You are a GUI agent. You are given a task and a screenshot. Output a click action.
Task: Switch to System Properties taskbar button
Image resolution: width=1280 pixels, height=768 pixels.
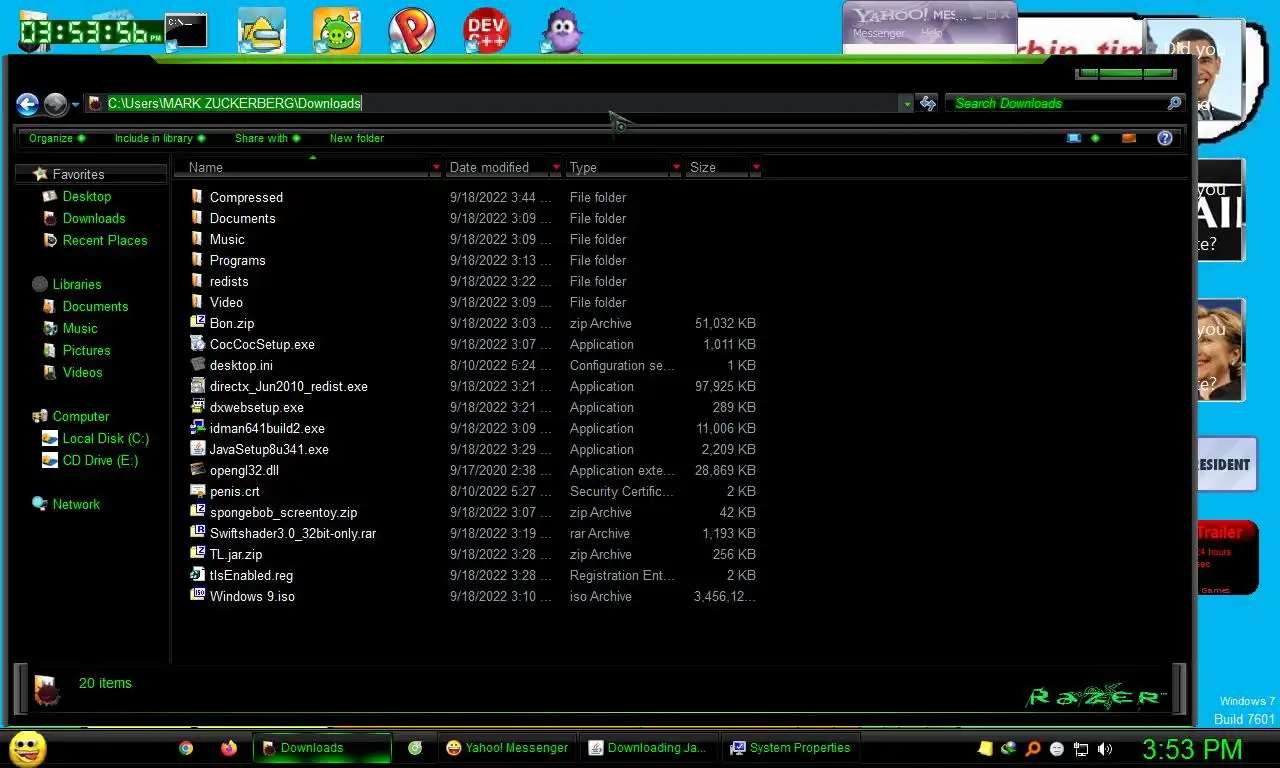(x=790, y=748)
